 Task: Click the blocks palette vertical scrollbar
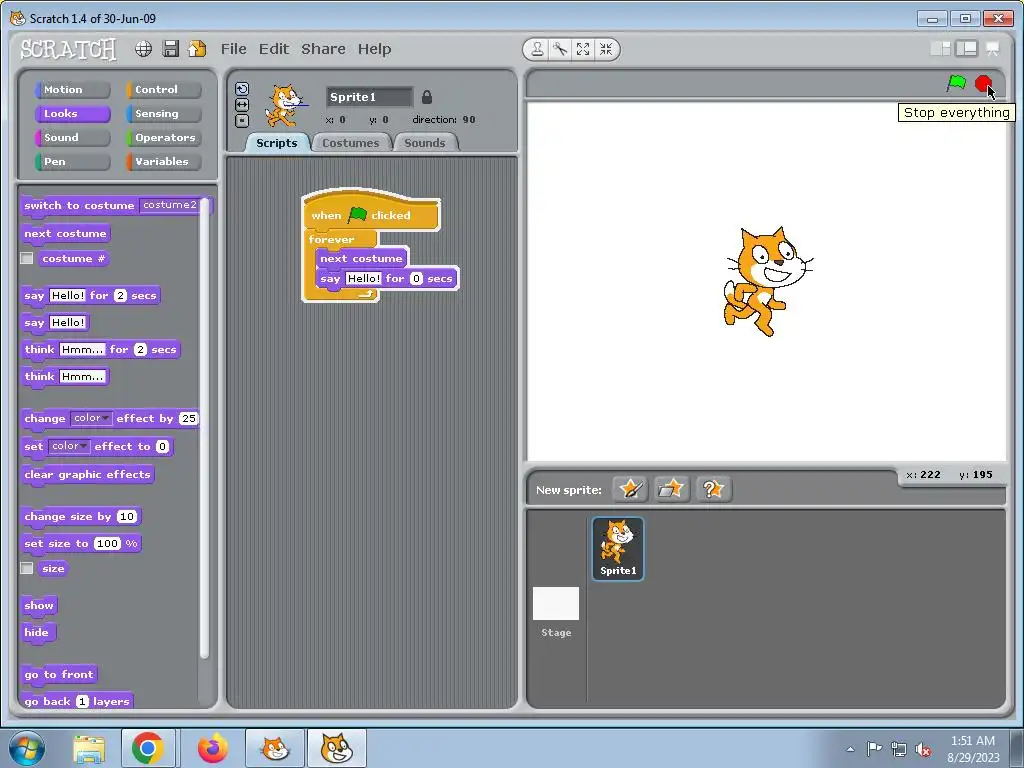[x=204, y=428]
